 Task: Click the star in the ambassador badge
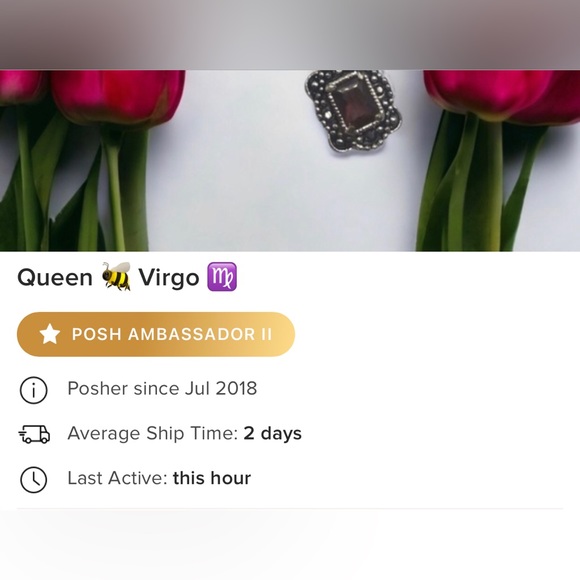(50, 334)
